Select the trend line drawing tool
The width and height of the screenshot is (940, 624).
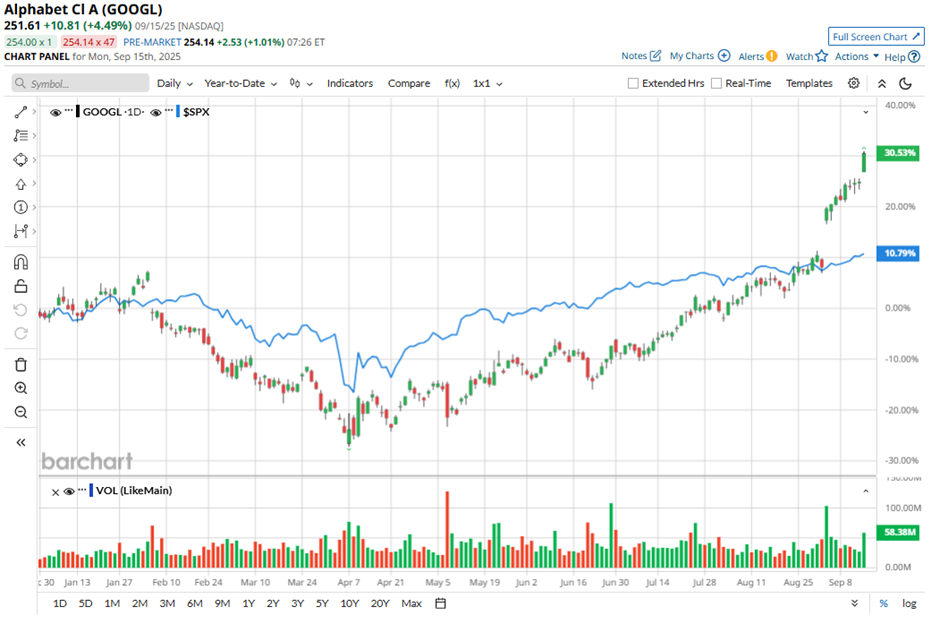[x=20, y=112]
